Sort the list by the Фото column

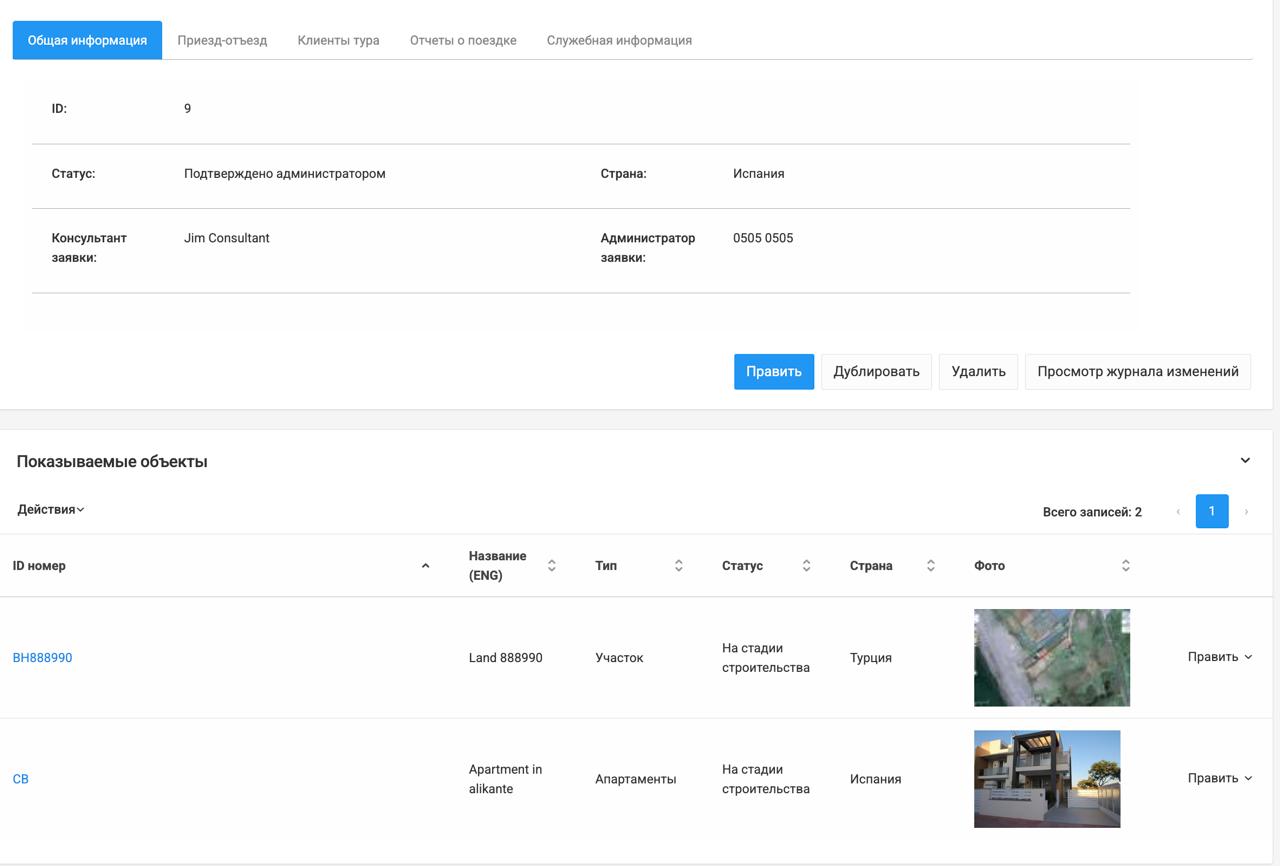[x=1125, y=565]
